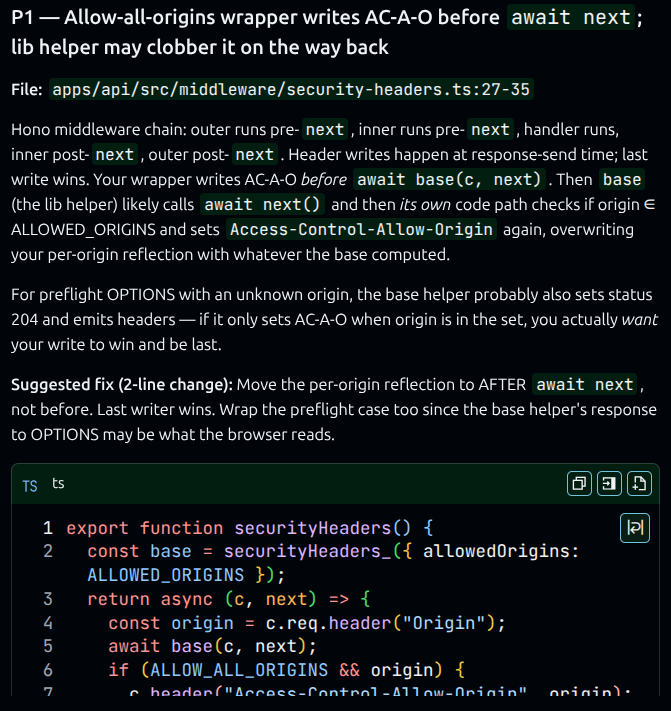Image resolution: width=671 pixels, height=711 pixels.
Task: Click code line number 1
Action: point(48,528)
